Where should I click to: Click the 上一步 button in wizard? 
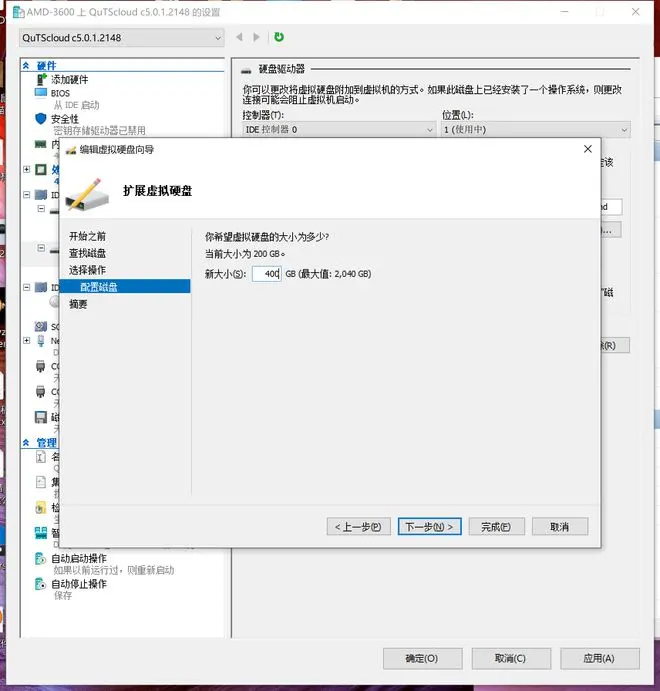pyautogui.click(x=359, y=527)
